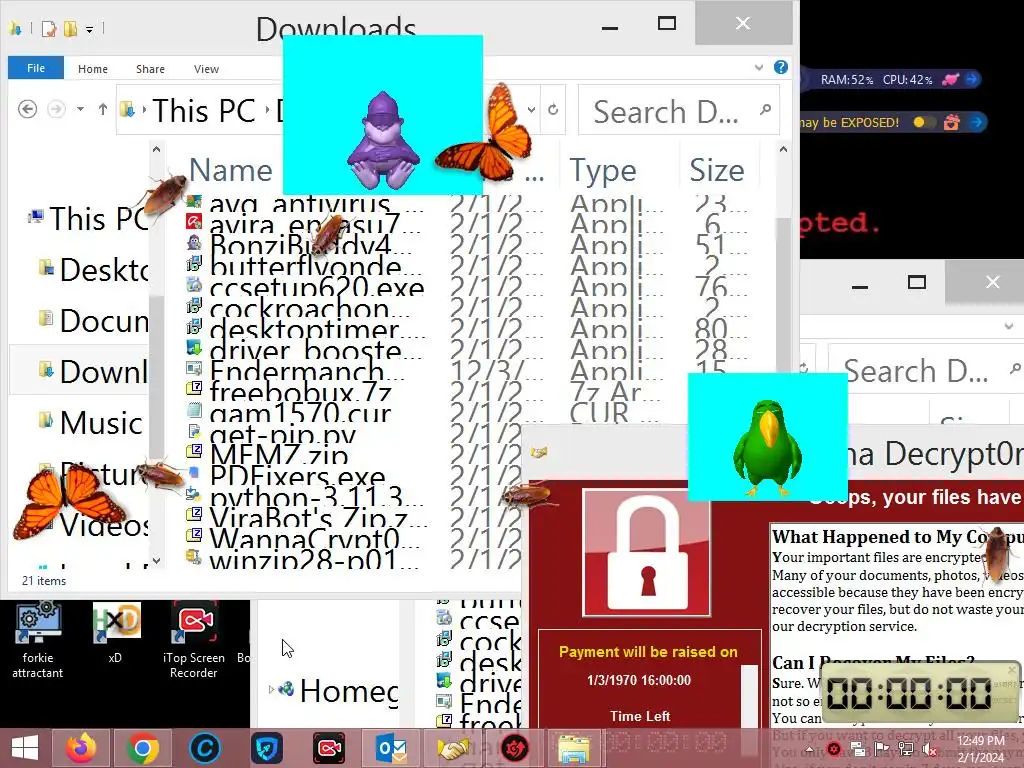The height and width of the screenshot is (768, 1024).
Task: Expand the Homegroup tree node
Action: tap(272, 689)
